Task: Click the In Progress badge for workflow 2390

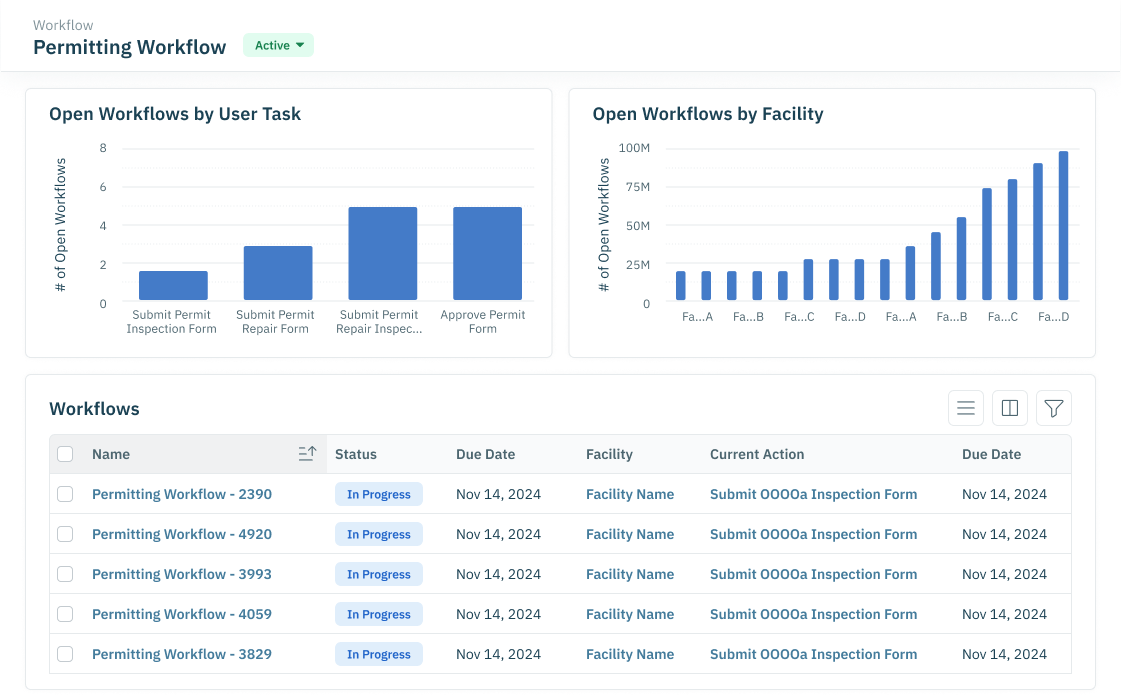Action: pyautogui.click(x=379, y=494)
